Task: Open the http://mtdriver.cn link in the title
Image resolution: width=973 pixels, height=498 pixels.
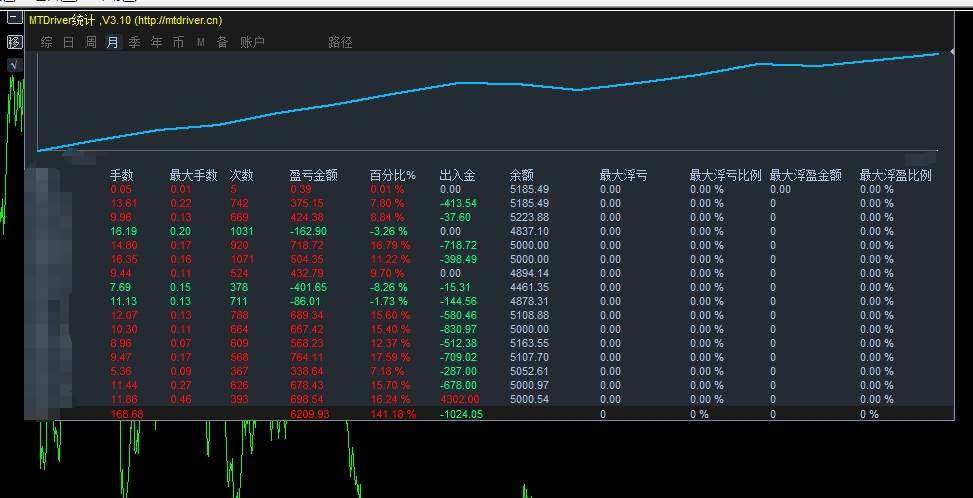Action: (178, 20)
